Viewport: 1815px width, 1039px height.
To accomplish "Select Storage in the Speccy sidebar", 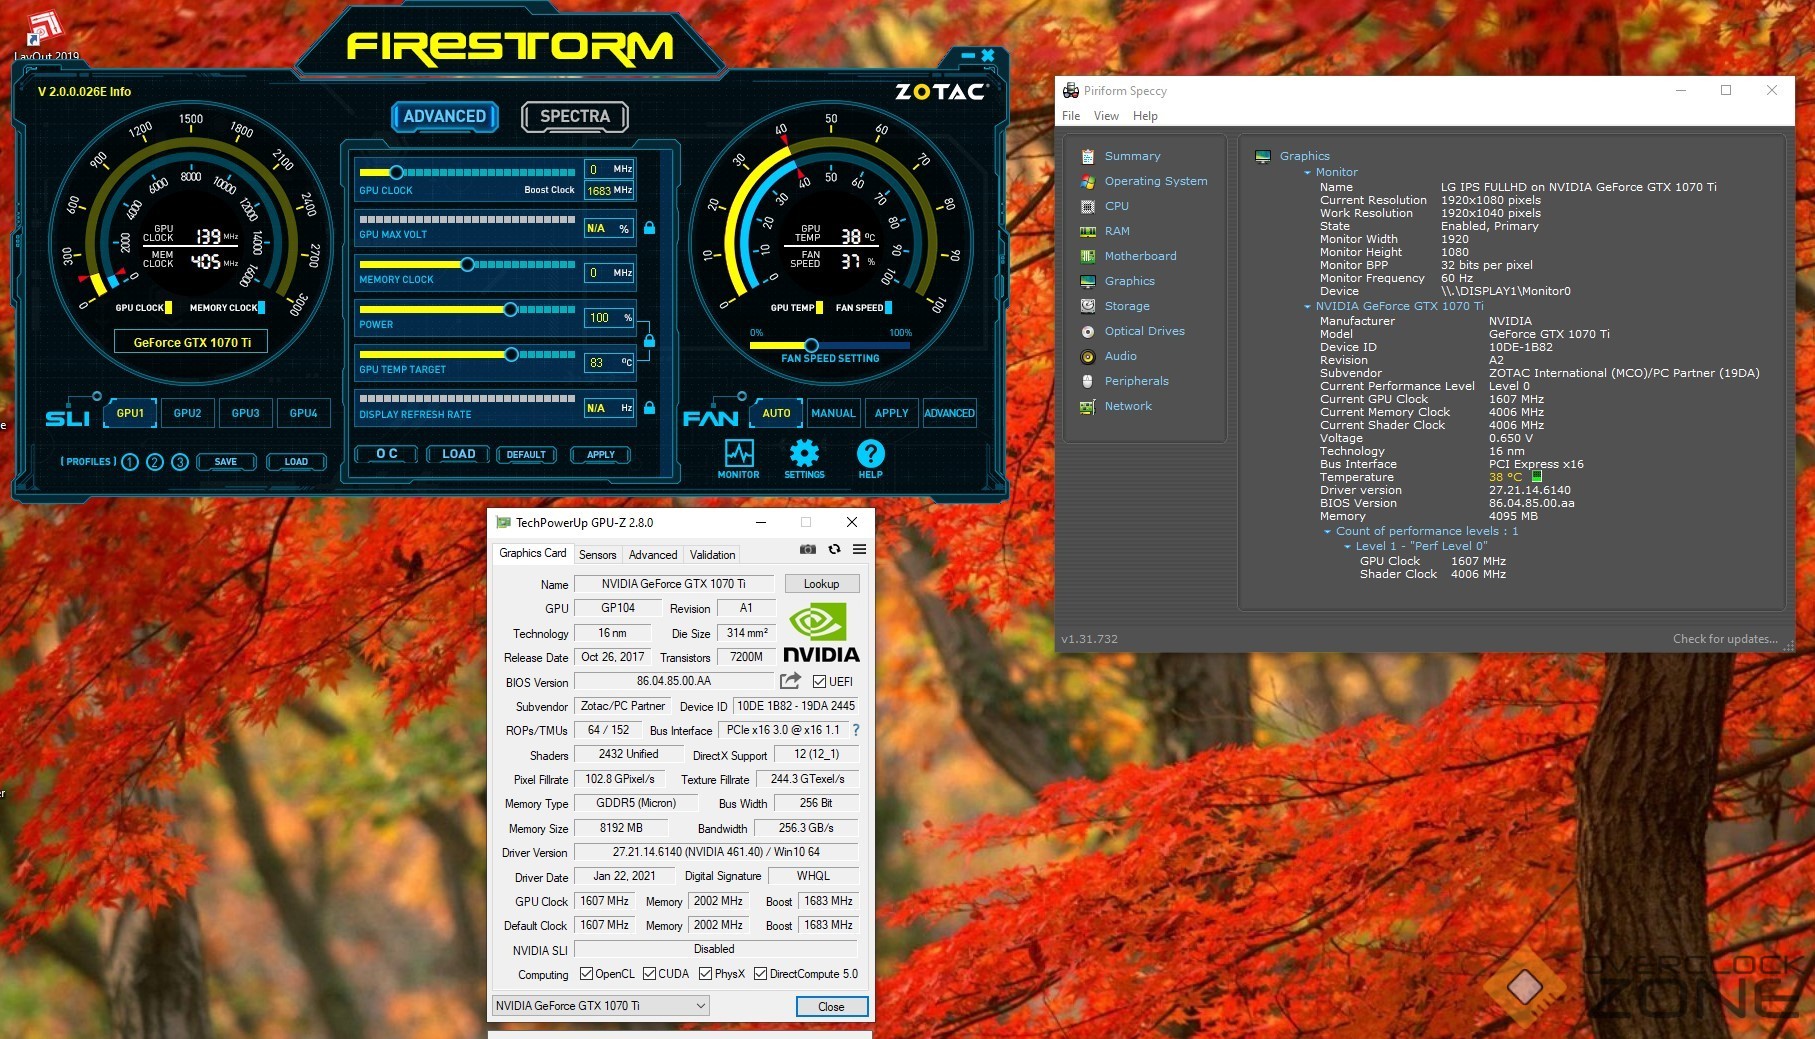I will point(1126,306).
